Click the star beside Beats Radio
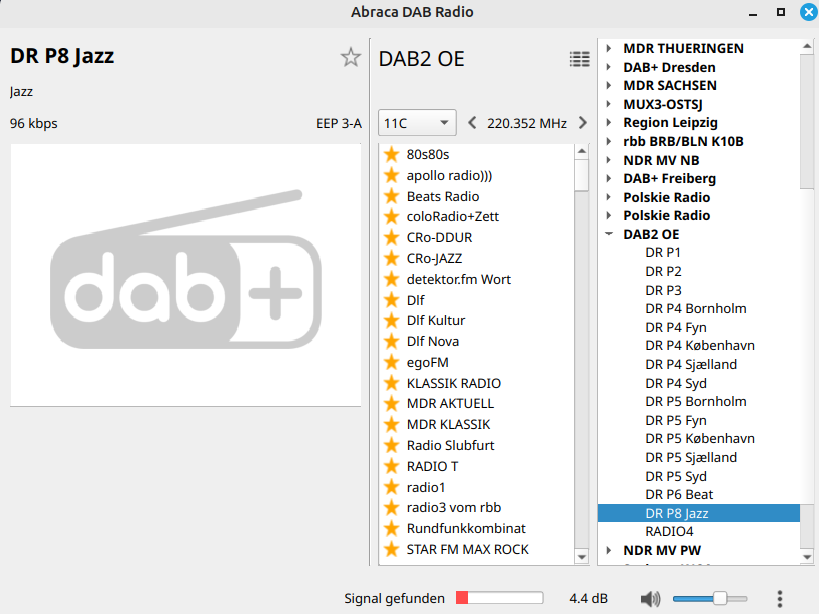 [x=392, y=196]
